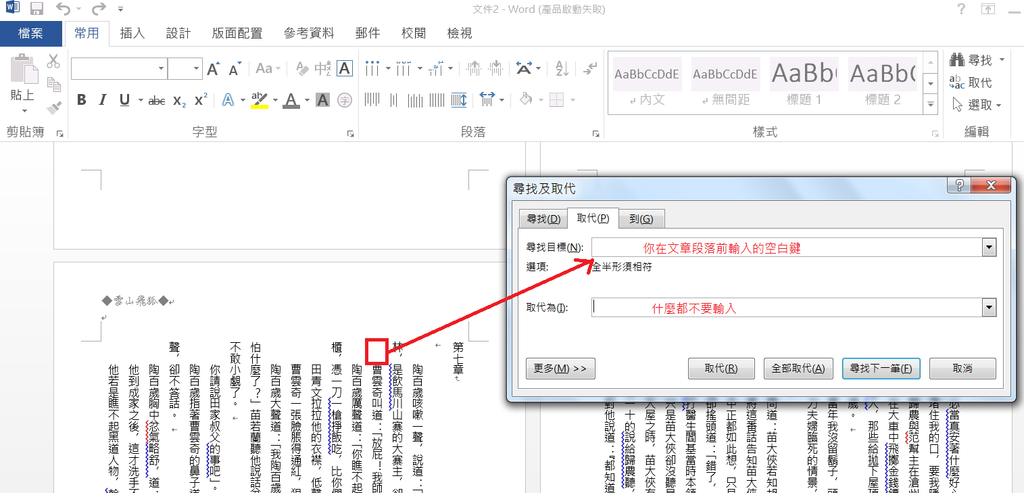Toggle superscript x2 button
Viewport: 1024px width, 493px height.
pos(200,100)
